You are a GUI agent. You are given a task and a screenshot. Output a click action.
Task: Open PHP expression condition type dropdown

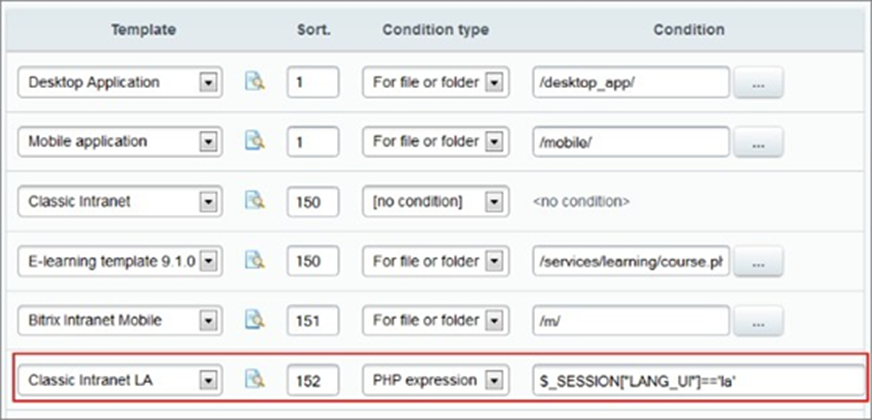pyautogui.click(x=492, y=380)
